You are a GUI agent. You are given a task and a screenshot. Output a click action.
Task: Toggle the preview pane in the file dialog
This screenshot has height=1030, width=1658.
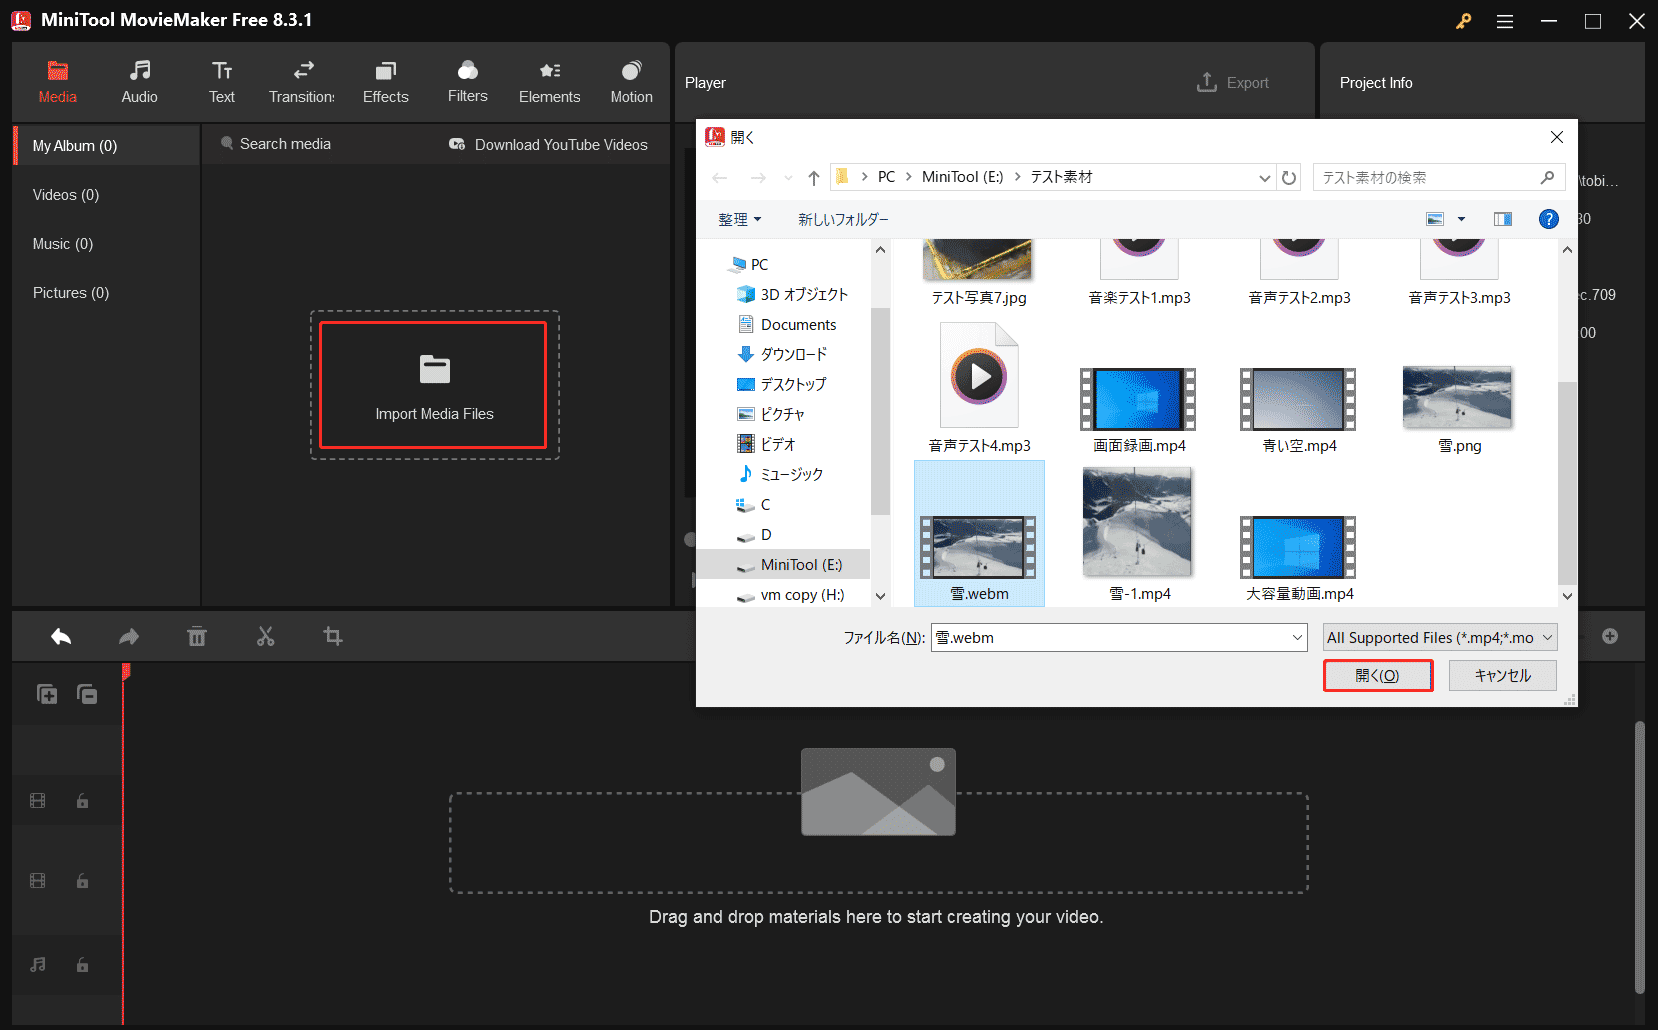tap(1501, 219)
